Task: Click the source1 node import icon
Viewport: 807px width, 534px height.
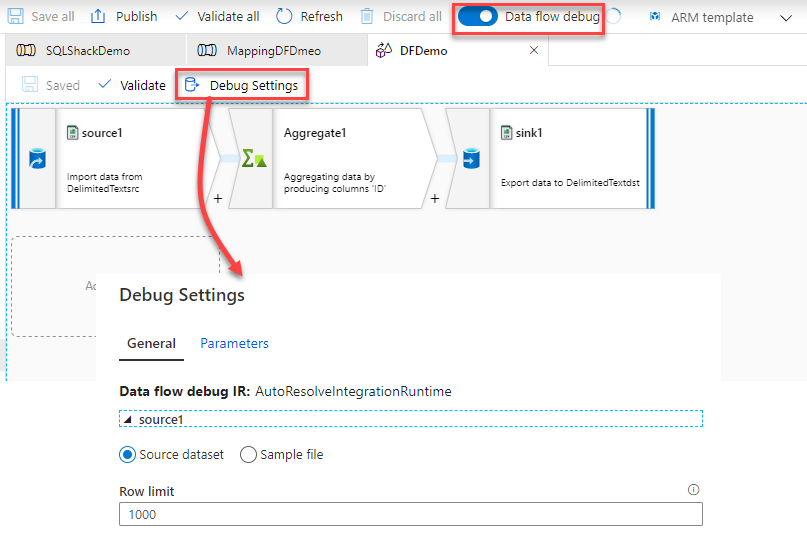Action: pyautogui.click(x=37, y=158)
